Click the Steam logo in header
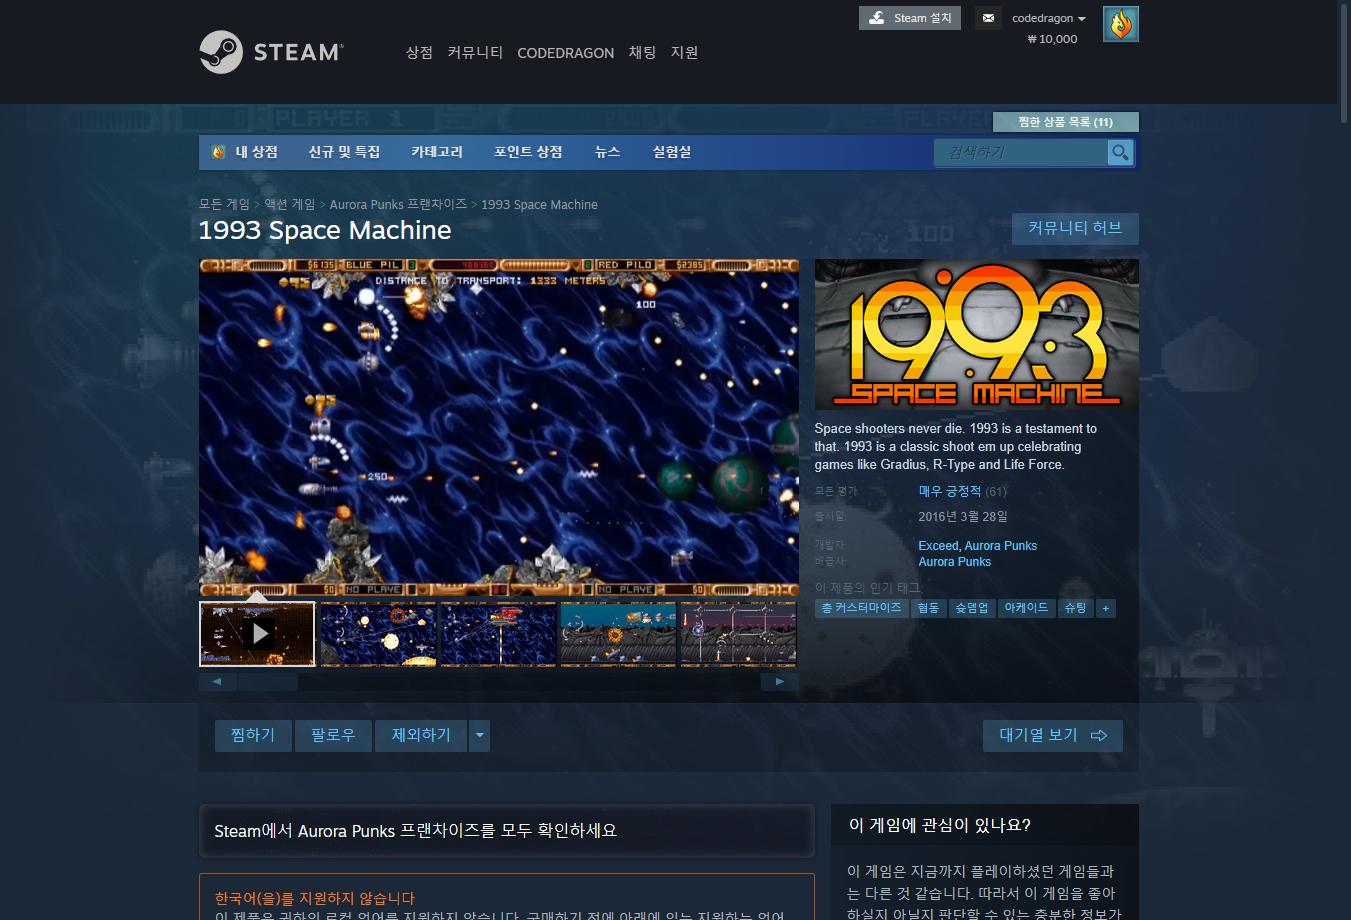Image resolution: width=1351 pixels, height=920 pixels. click(271, 52)
